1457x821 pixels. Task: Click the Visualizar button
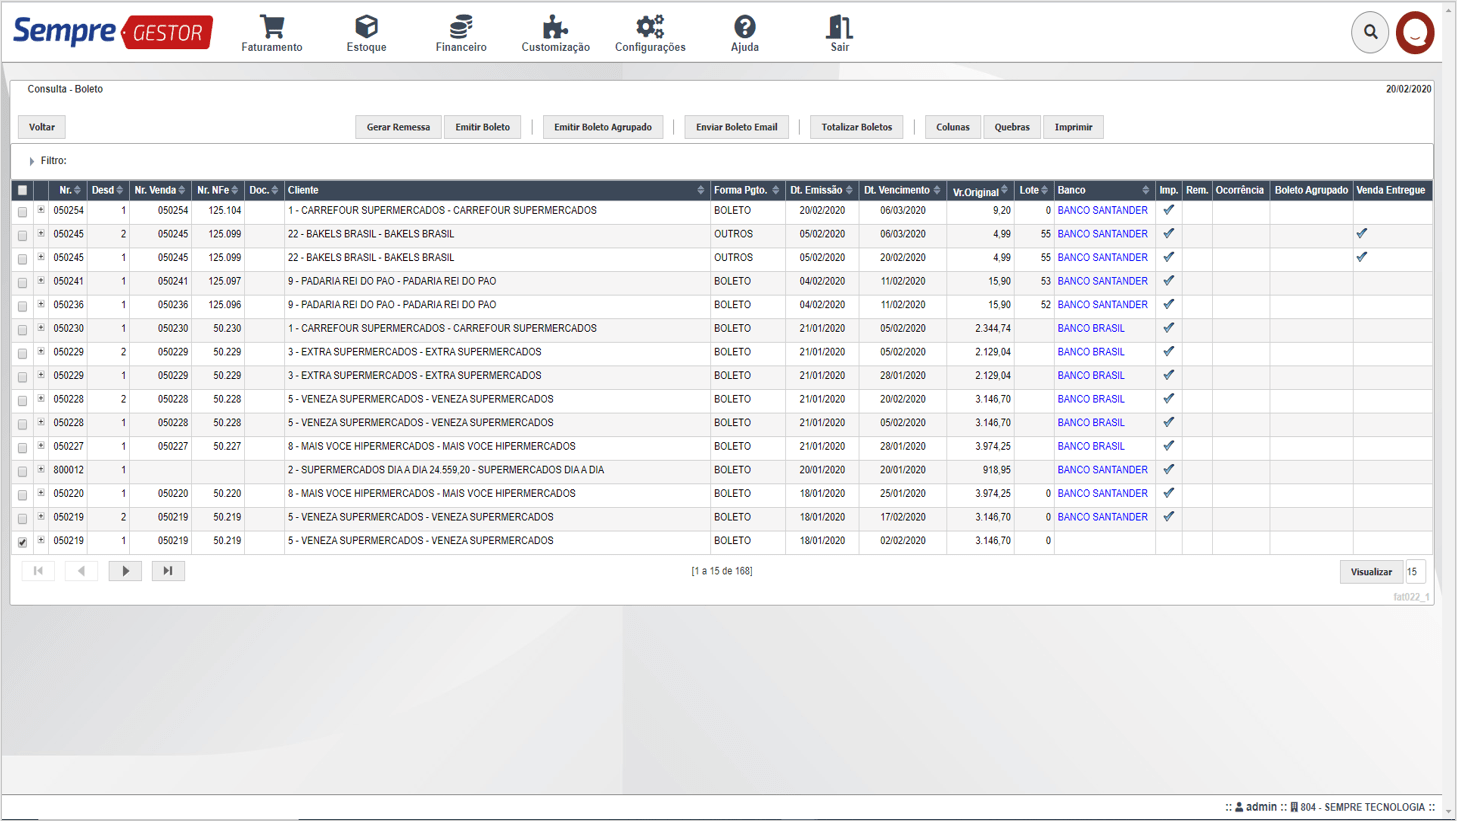click(1371, 572)
